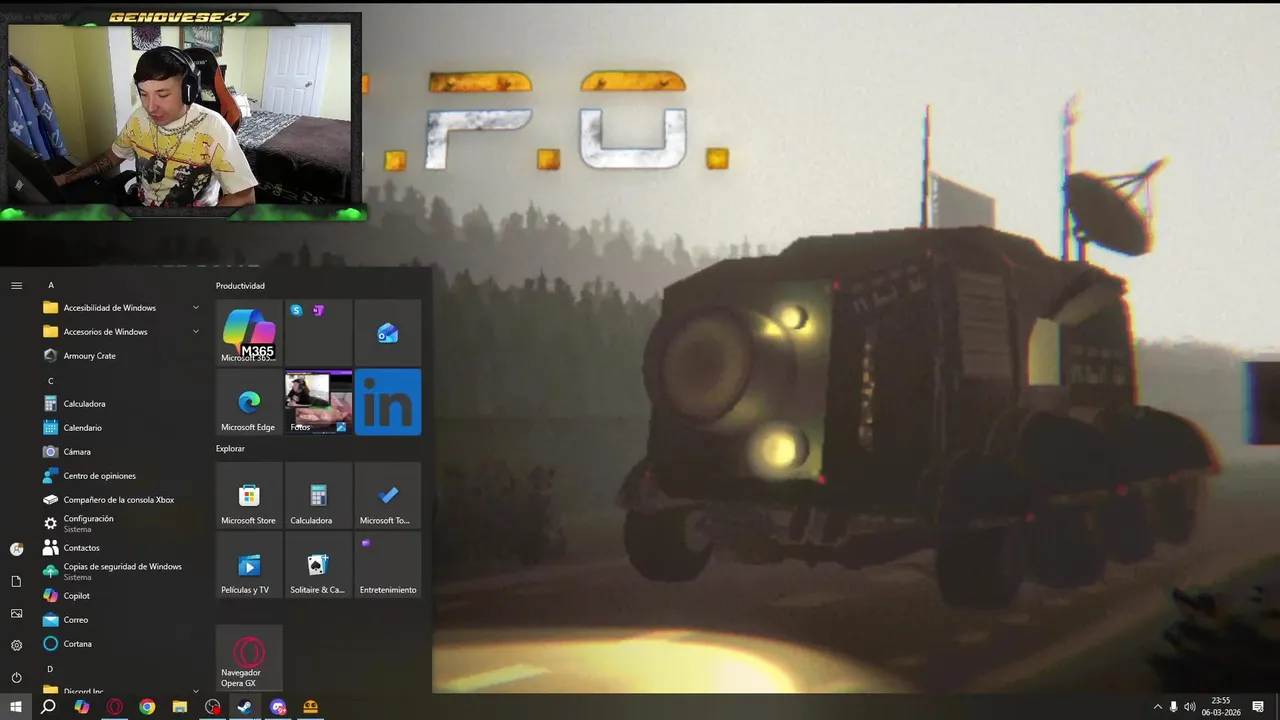The height and width of the screenshot is (720, 1280).
Task: Open the Fotos live tile
Action: [318, 402]
